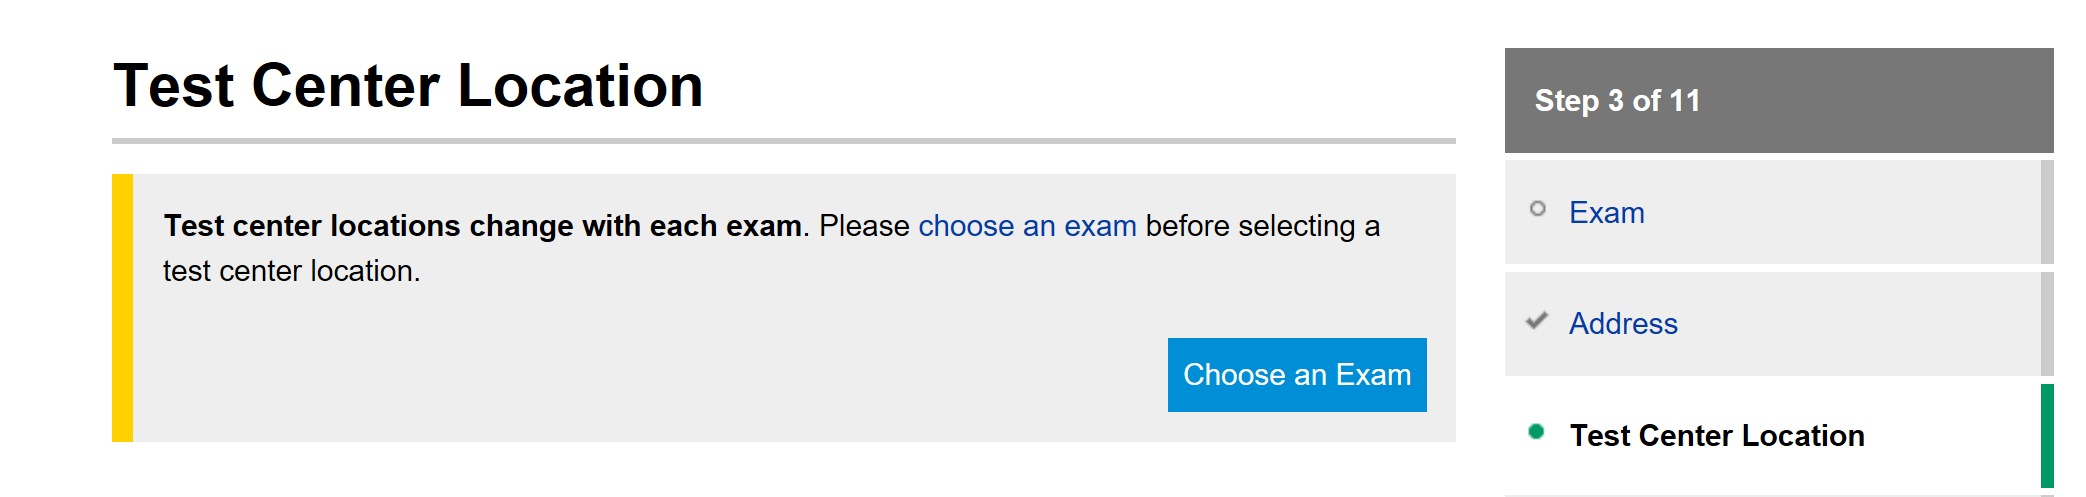Click the green bar on the current step
This screenshot has width=2086, height=497.
tap(2046, 436)
